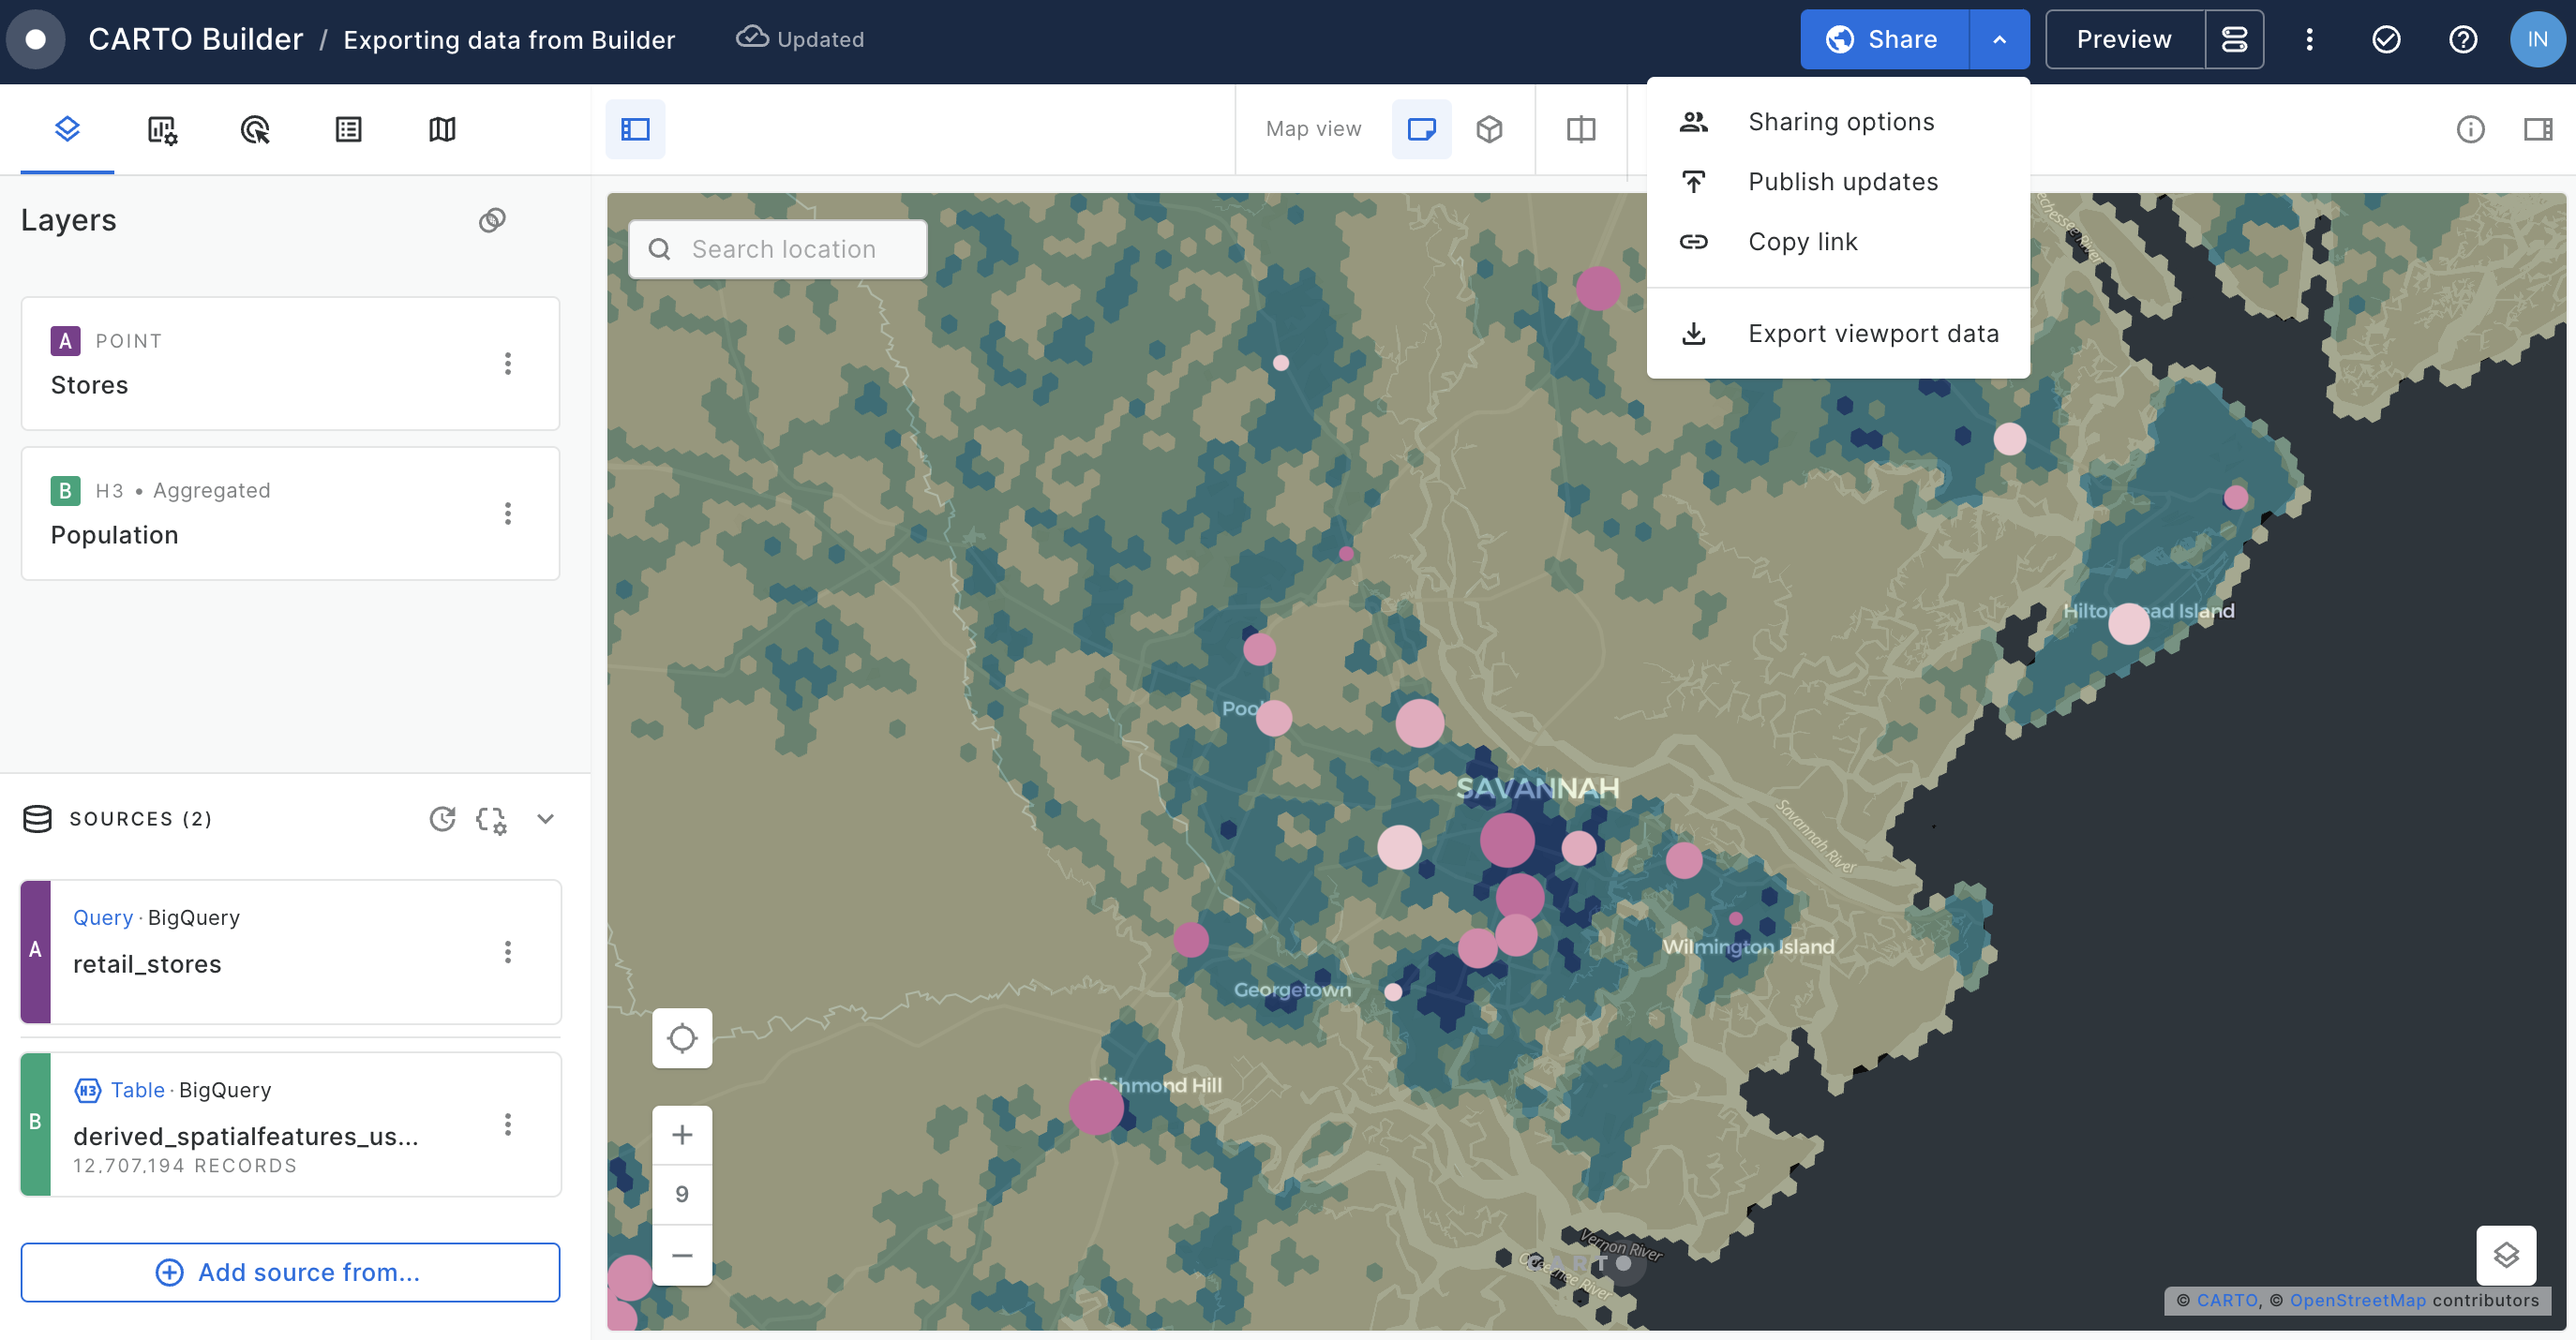Enable split dual map view
This screenshot has height=1340, width=2576.
coord(1581,130)
